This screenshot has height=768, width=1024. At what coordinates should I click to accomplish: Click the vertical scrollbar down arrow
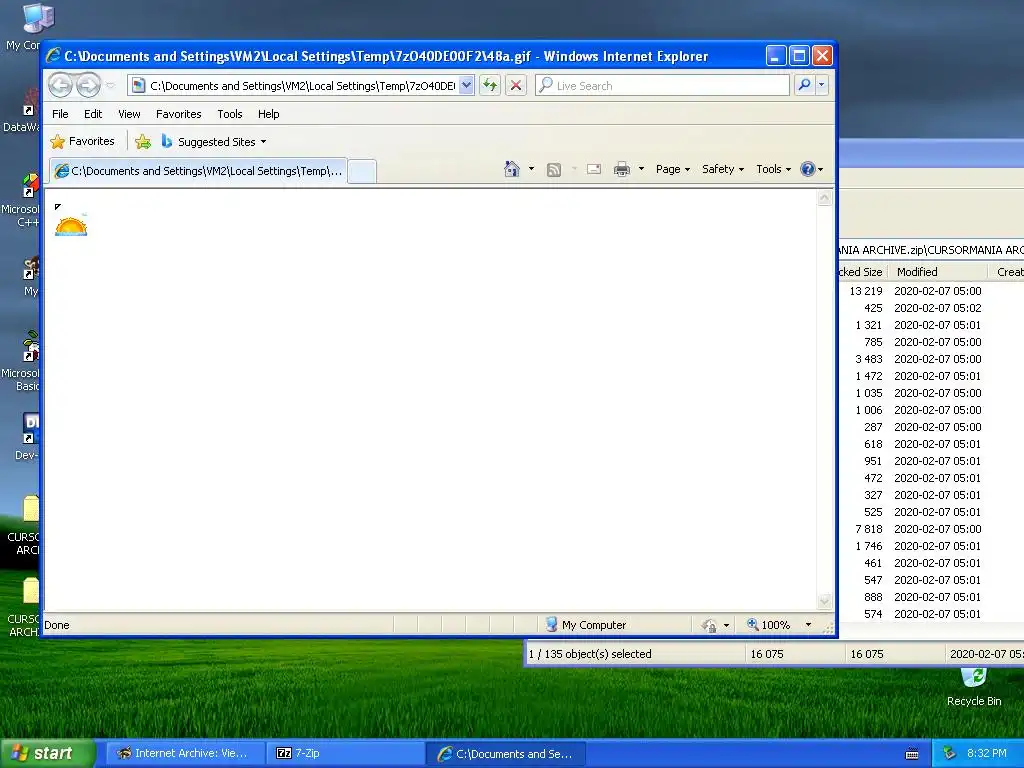click(x=825, y=601)
